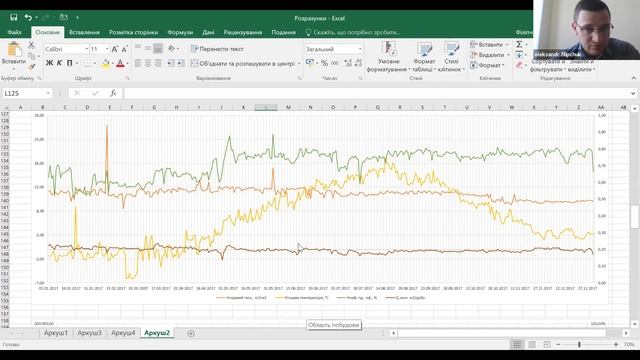Click the Fill down-arrow icon in editing group

519,55
